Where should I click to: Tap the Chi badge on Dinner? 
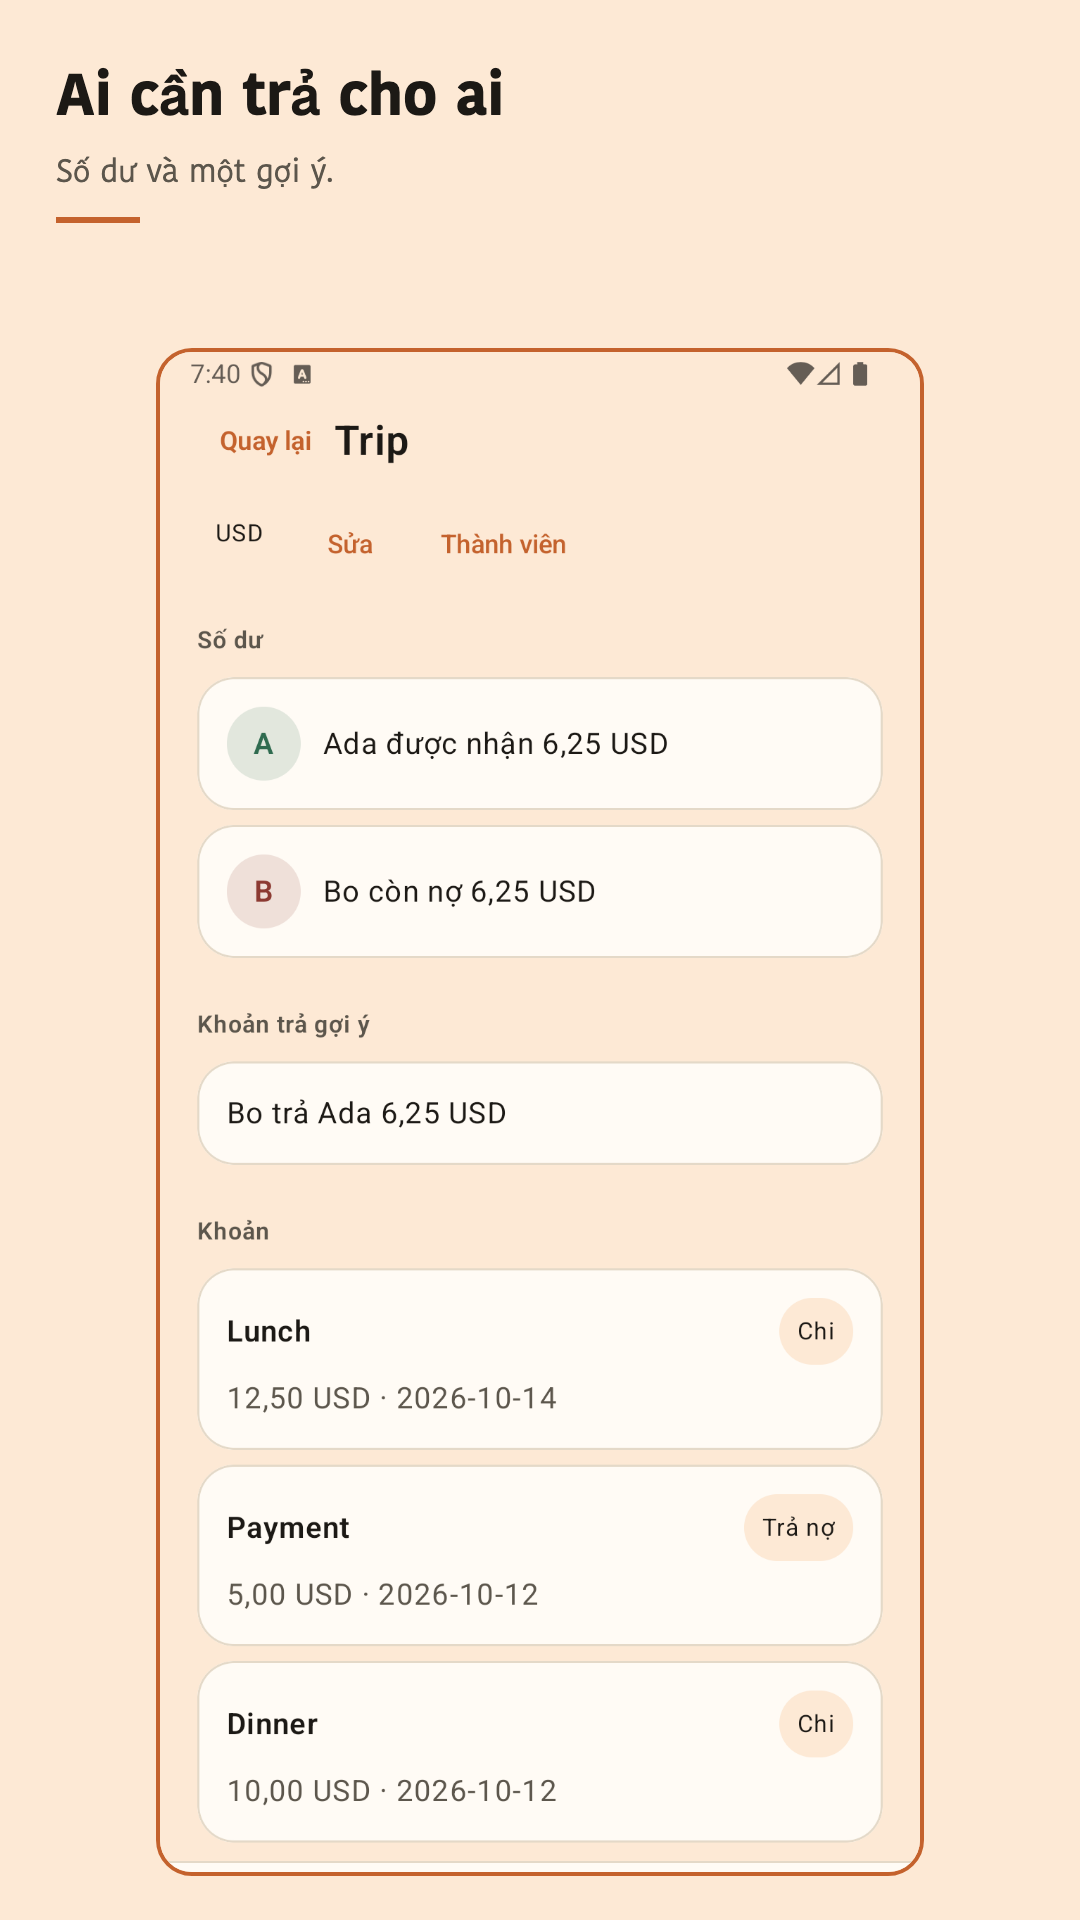pos(816,1724)
